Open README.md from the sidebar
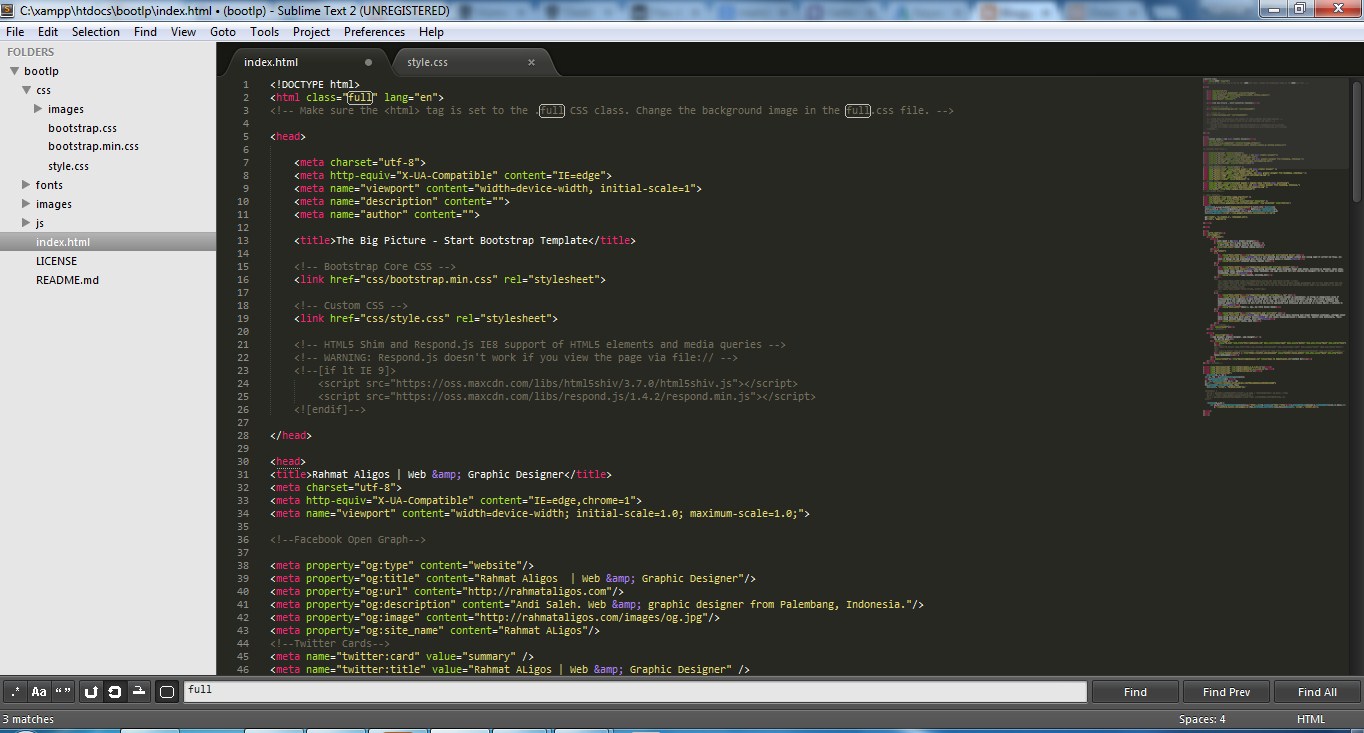The width and height of the screenshot is (1364, 733). click(67, 280)
